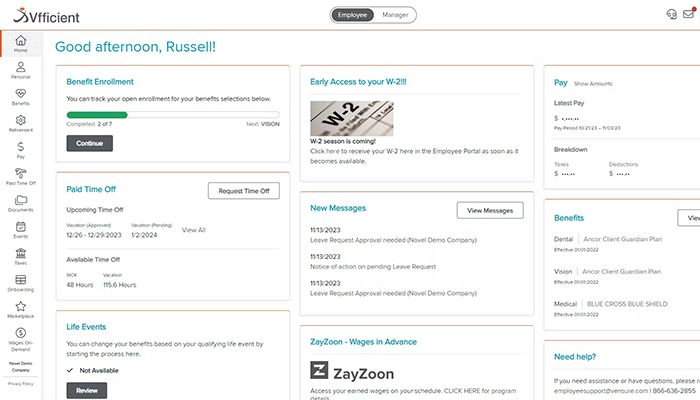Click View All upcoming time off
The image size is (700, 400).
point(194,230)
